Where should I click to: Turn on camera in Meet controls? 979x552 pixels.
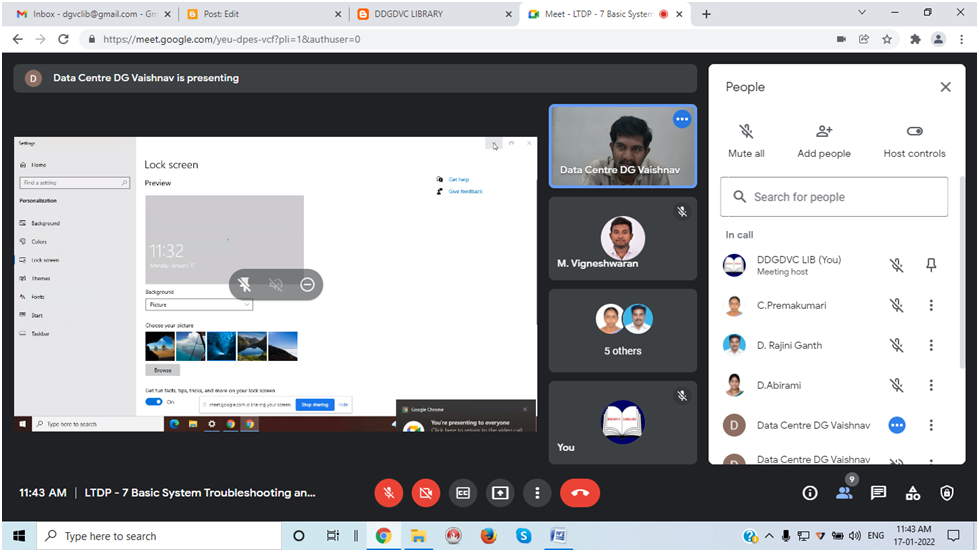(426, 493)
